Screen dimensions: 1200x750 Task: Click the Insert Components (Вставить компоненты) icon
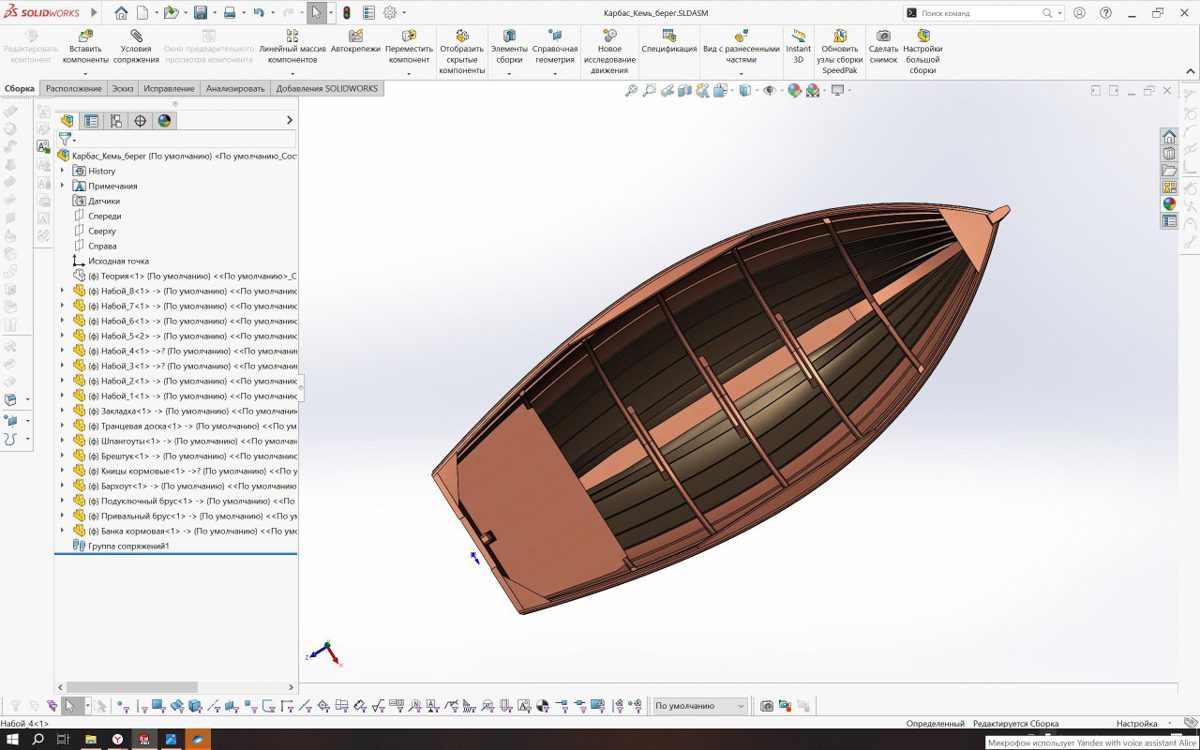pos(85,35)
